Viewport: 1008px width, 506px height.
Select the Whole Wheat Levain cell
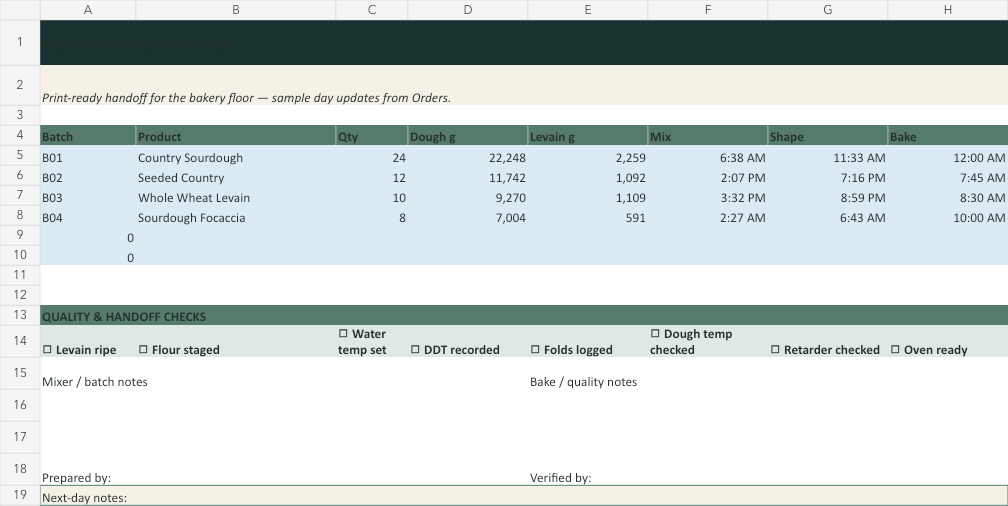click(236, 195)
